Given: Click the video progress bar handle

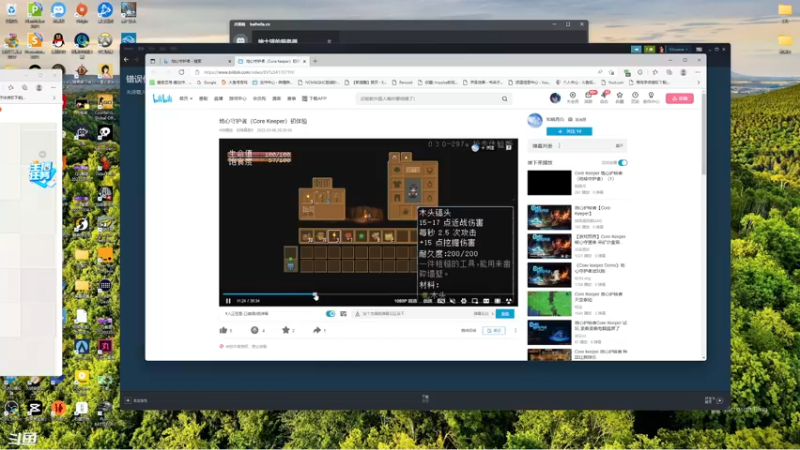Looking at the screenshot, I should (315, 295).
